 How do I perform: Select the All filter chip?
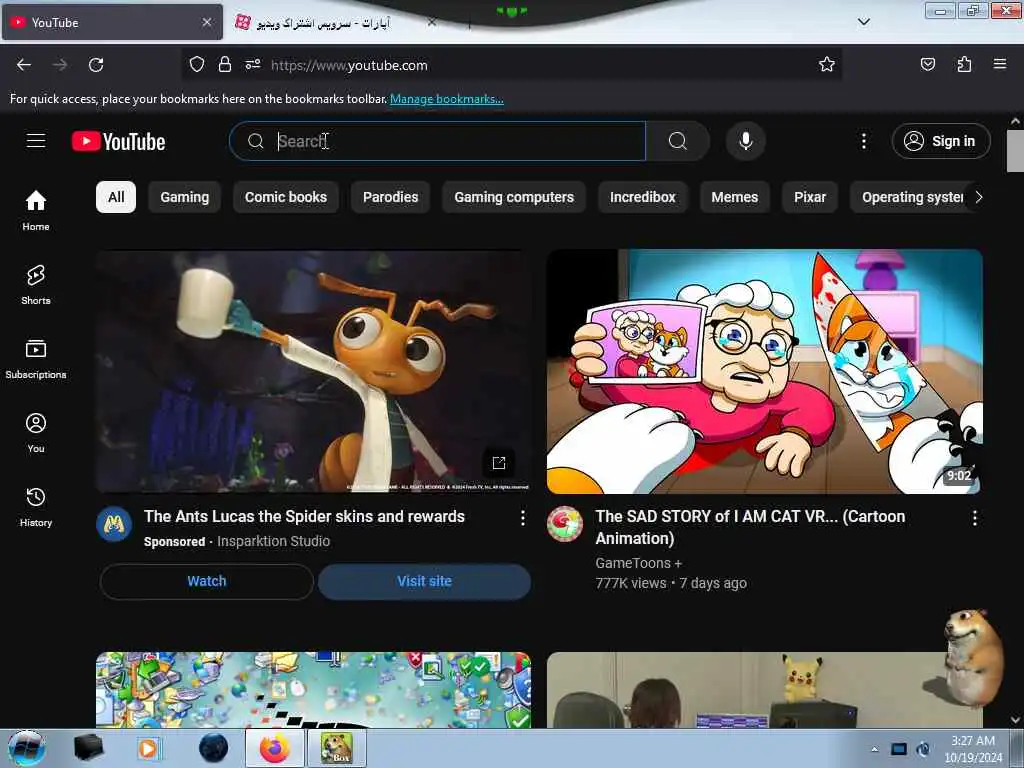pyautogui.click(x=116, y=197)
